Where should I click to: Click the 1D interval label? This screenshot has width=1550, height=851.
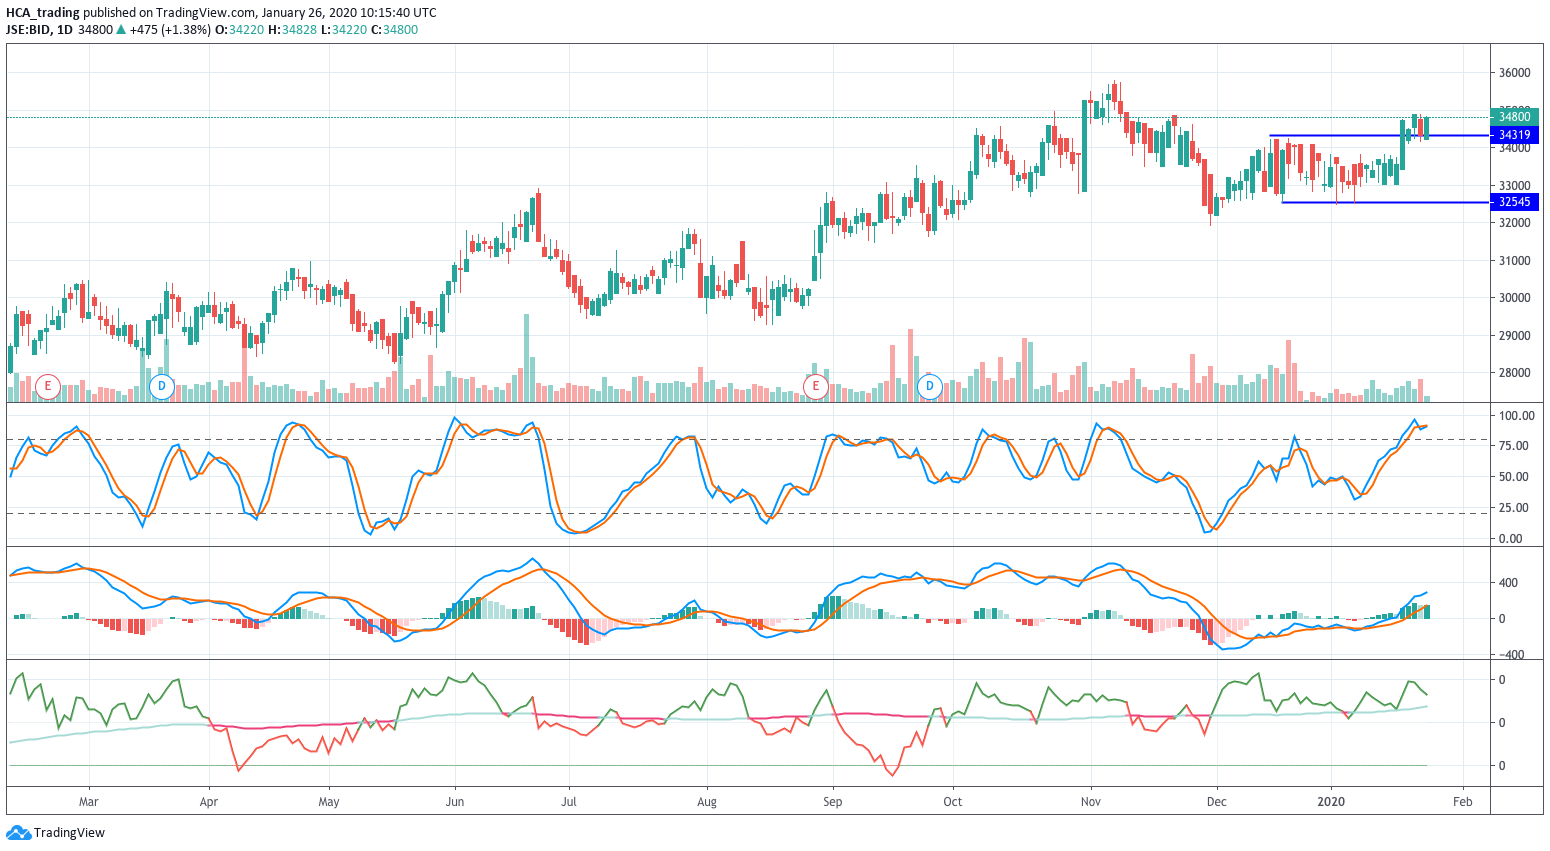(65, 30)
